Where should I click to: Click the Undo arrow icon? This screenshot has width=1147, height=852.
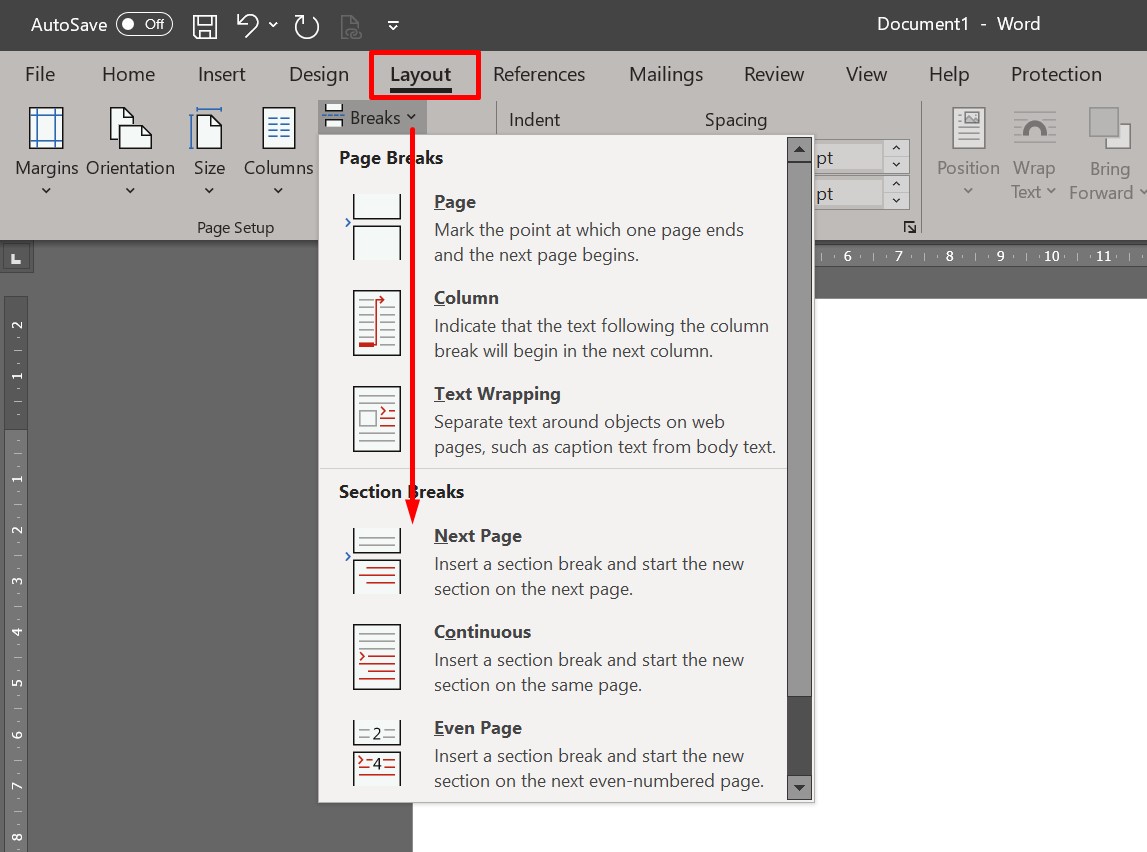(247, 26)
